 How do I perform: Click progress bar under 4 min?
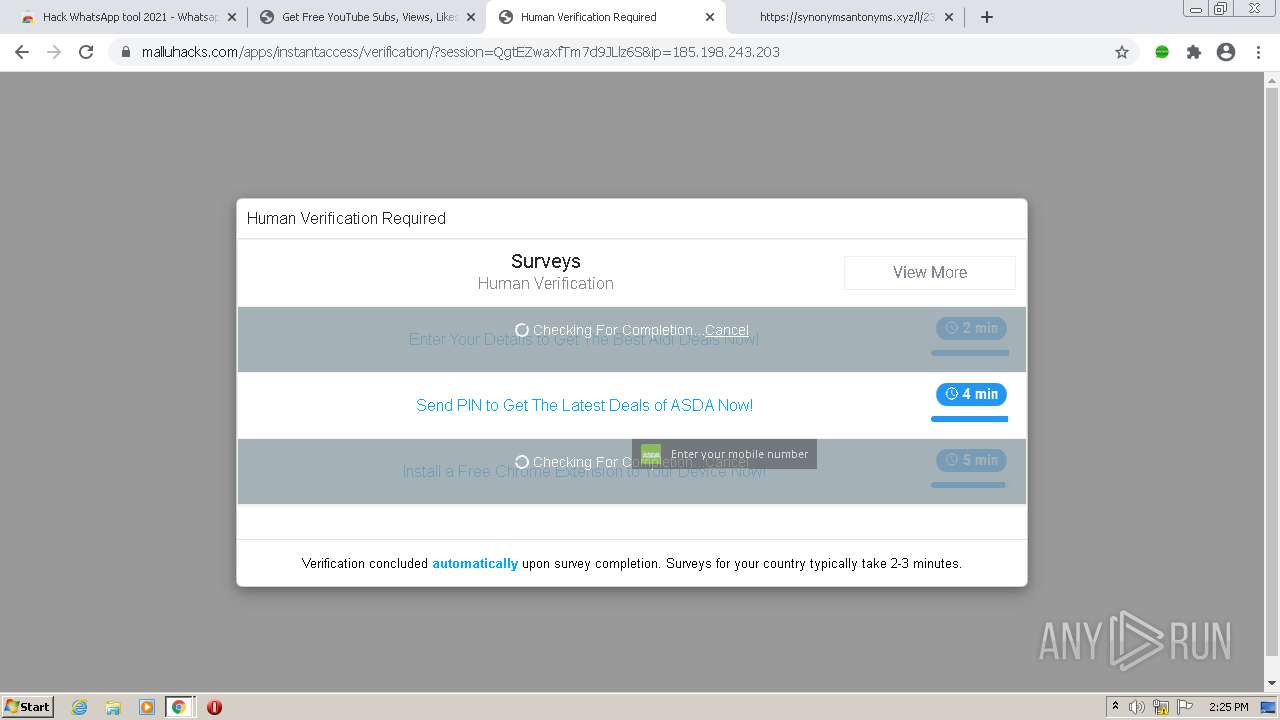[x=969, y=419]
